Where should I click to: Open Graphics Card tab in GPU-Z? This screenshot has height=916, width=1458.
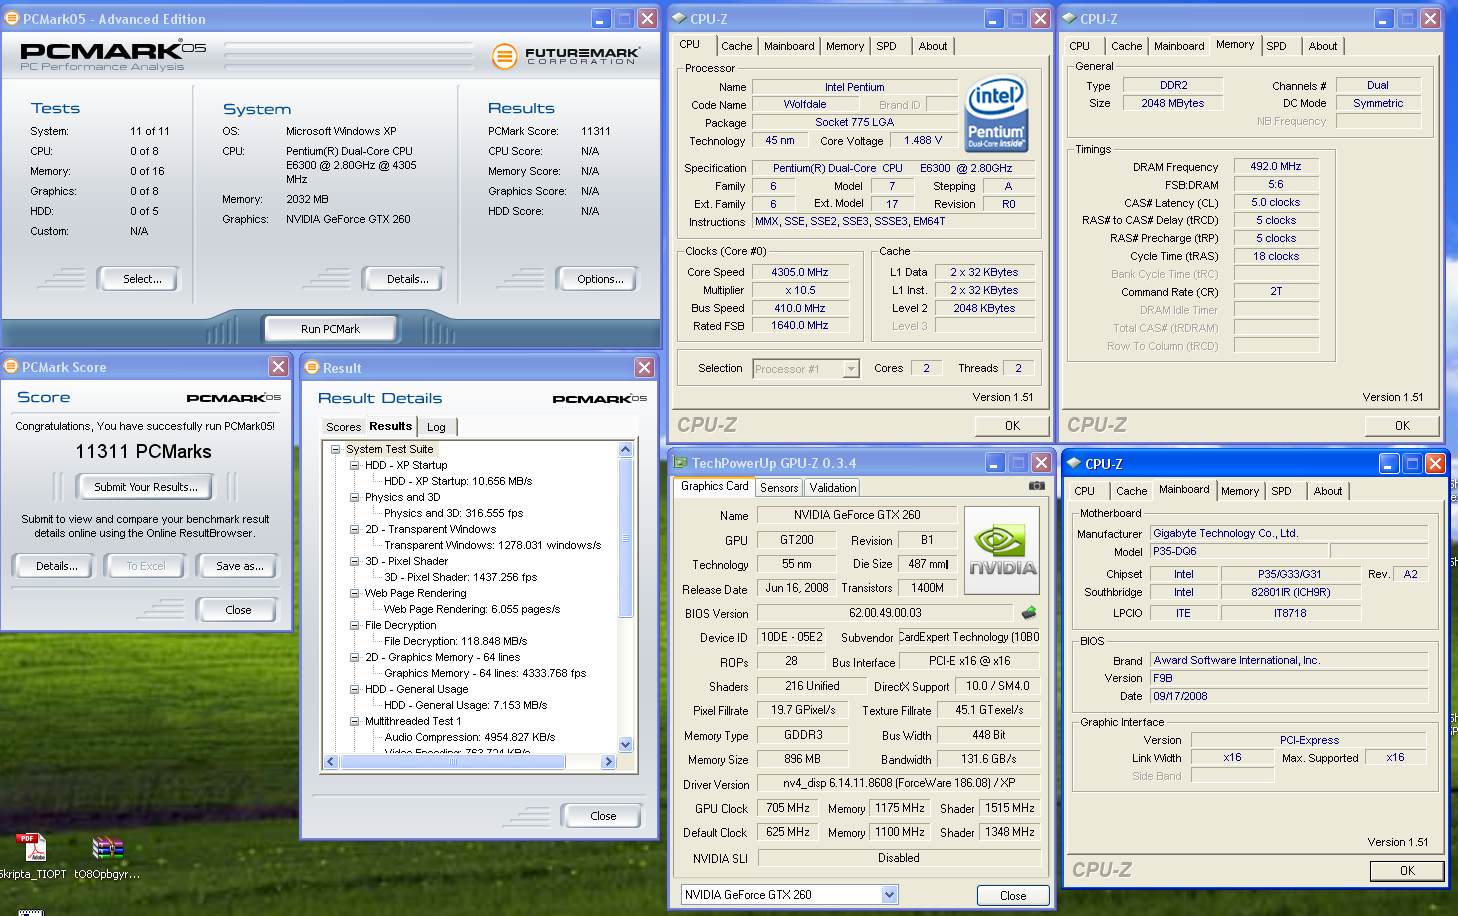714,486
